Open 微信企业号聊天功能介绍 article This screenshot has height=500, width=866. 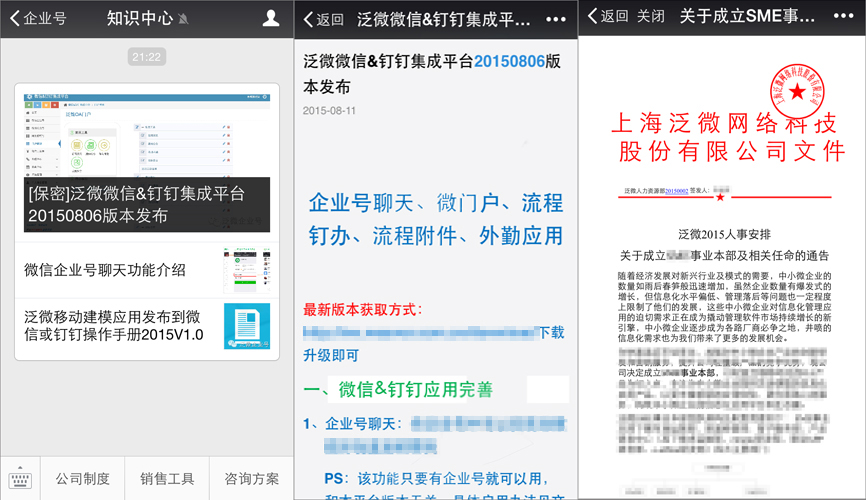[105, 270]
